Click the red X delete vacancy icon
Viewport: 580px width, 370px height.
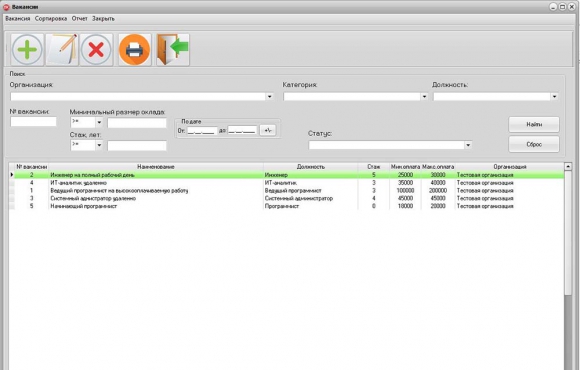point(96,50)
